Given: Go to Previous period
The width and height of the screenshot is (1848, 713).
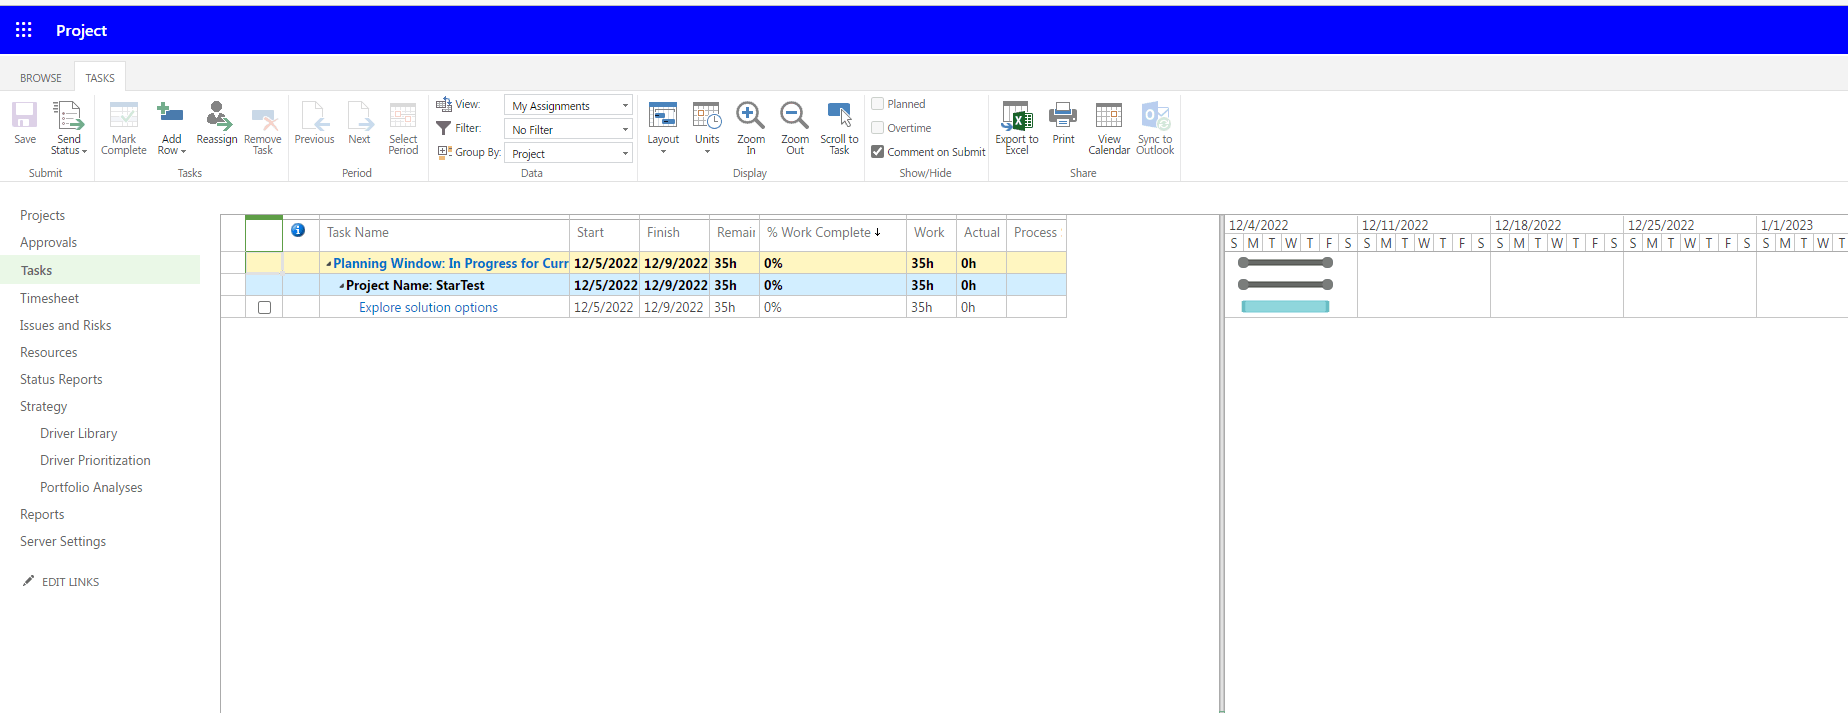Looking at the screenshot, I should [314, 115].
